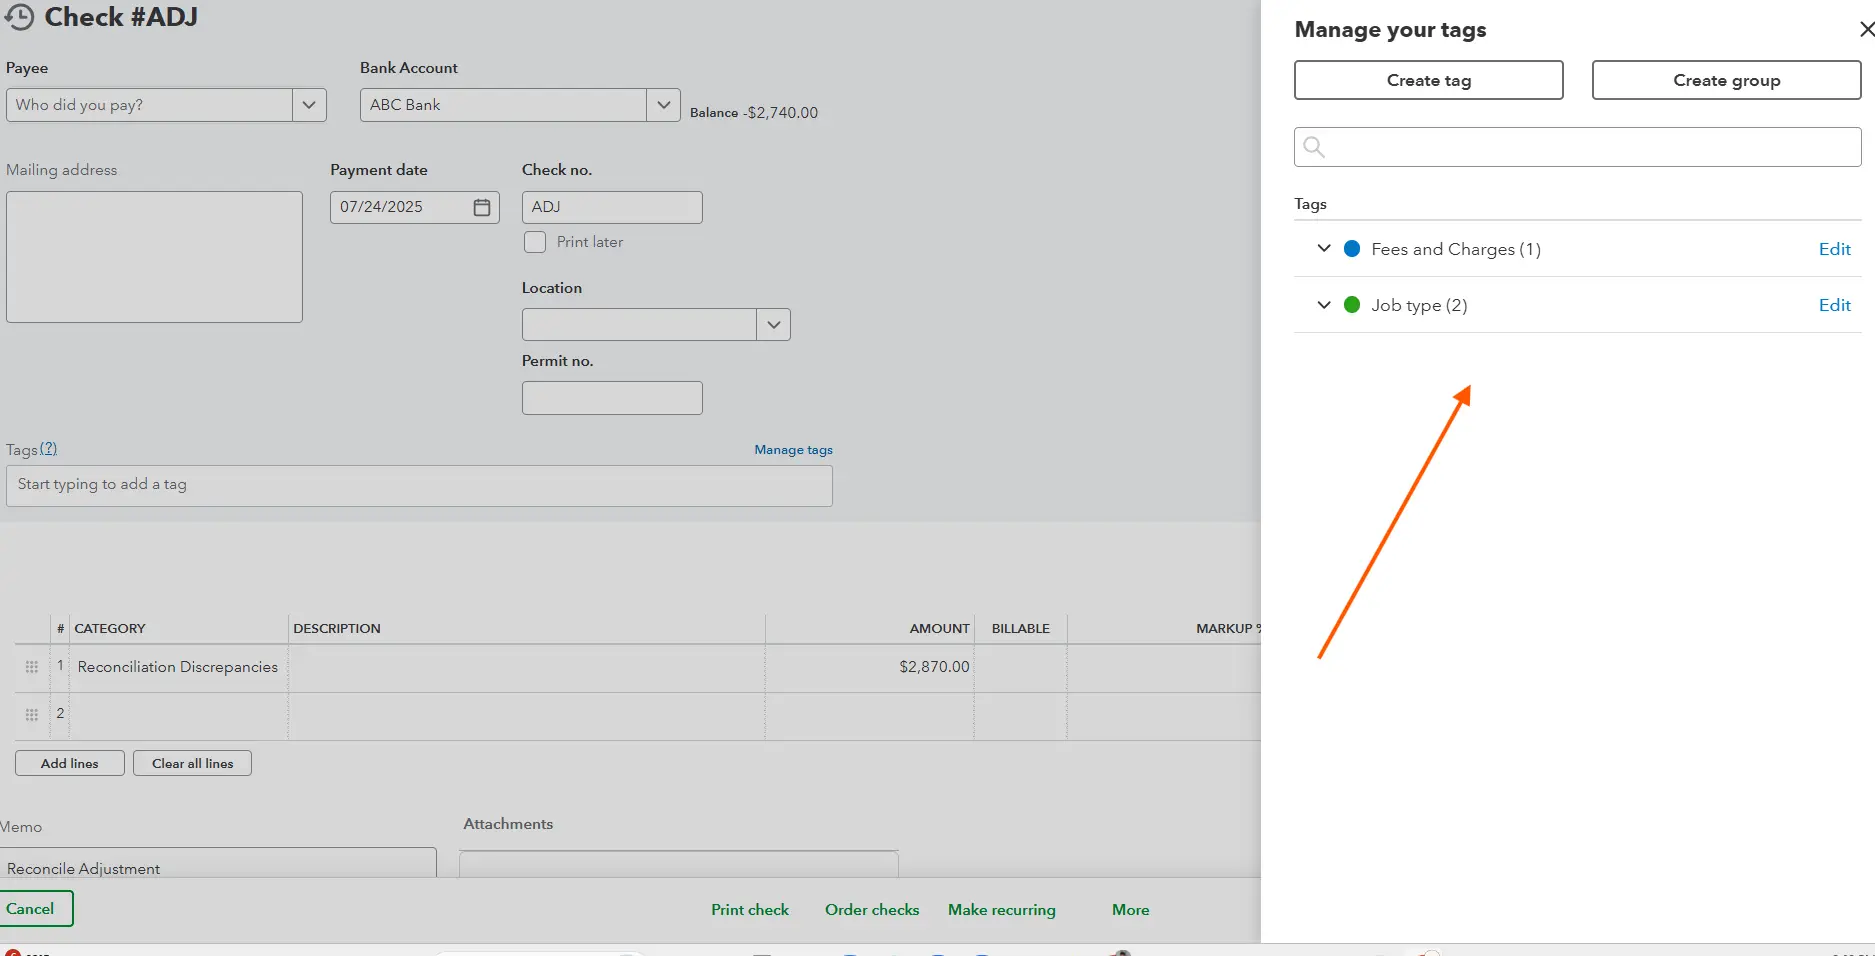Click the Check no. input field
The image size is (1875, 956).
tap(612, 207)
